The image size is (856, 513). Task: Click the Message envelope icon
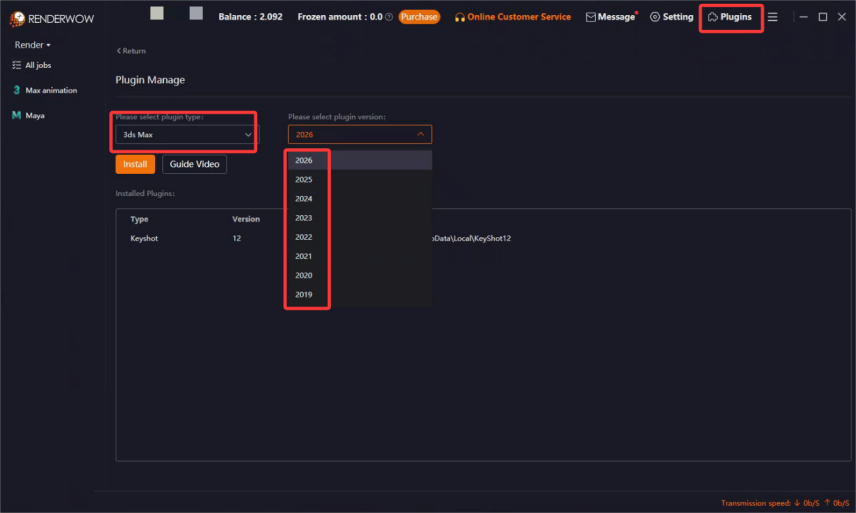[591, 17]
